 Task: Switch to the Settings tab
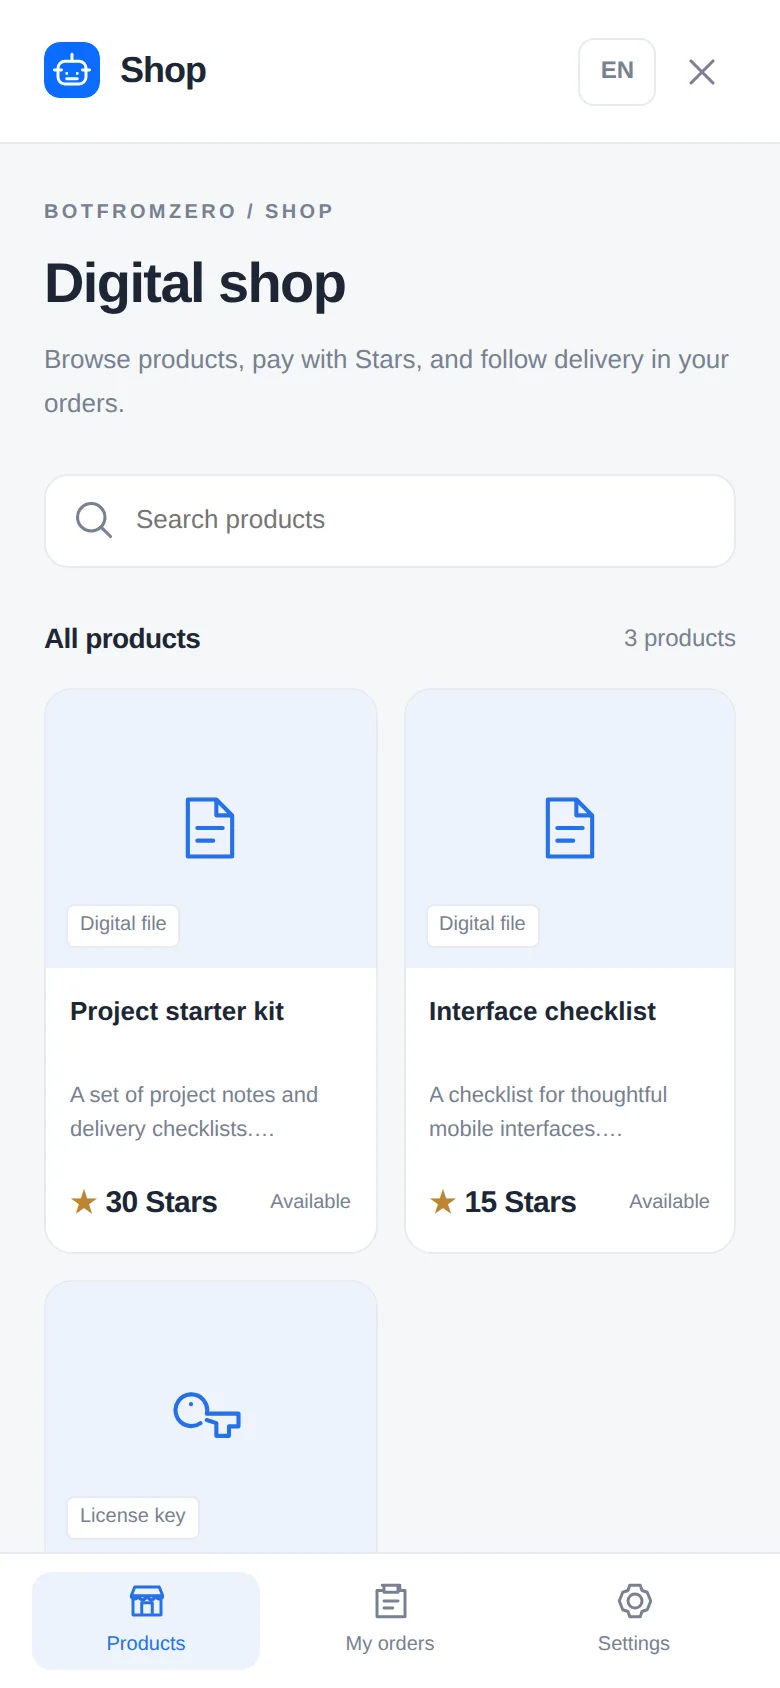tap(634, 1620)
